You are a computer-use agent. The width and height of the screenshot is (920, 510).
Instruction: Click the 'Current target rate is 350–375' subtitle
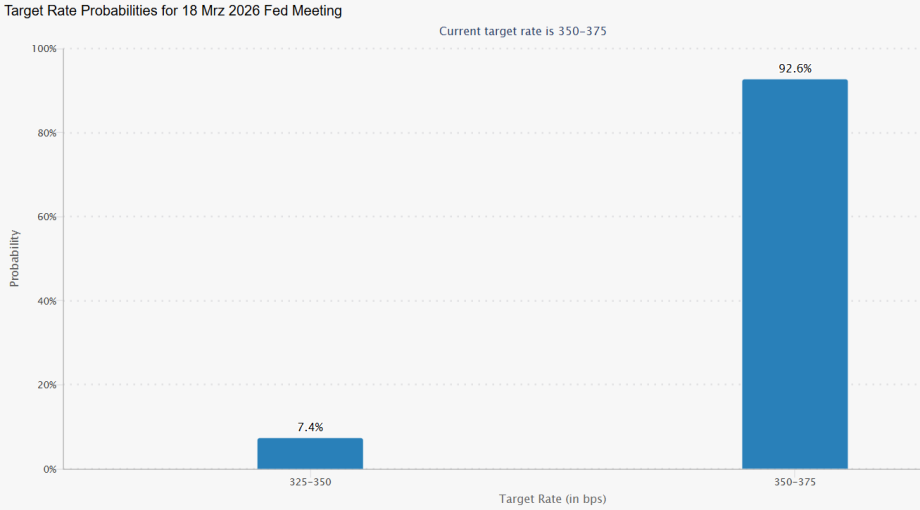pyautogui.click(x=523, y=31)
